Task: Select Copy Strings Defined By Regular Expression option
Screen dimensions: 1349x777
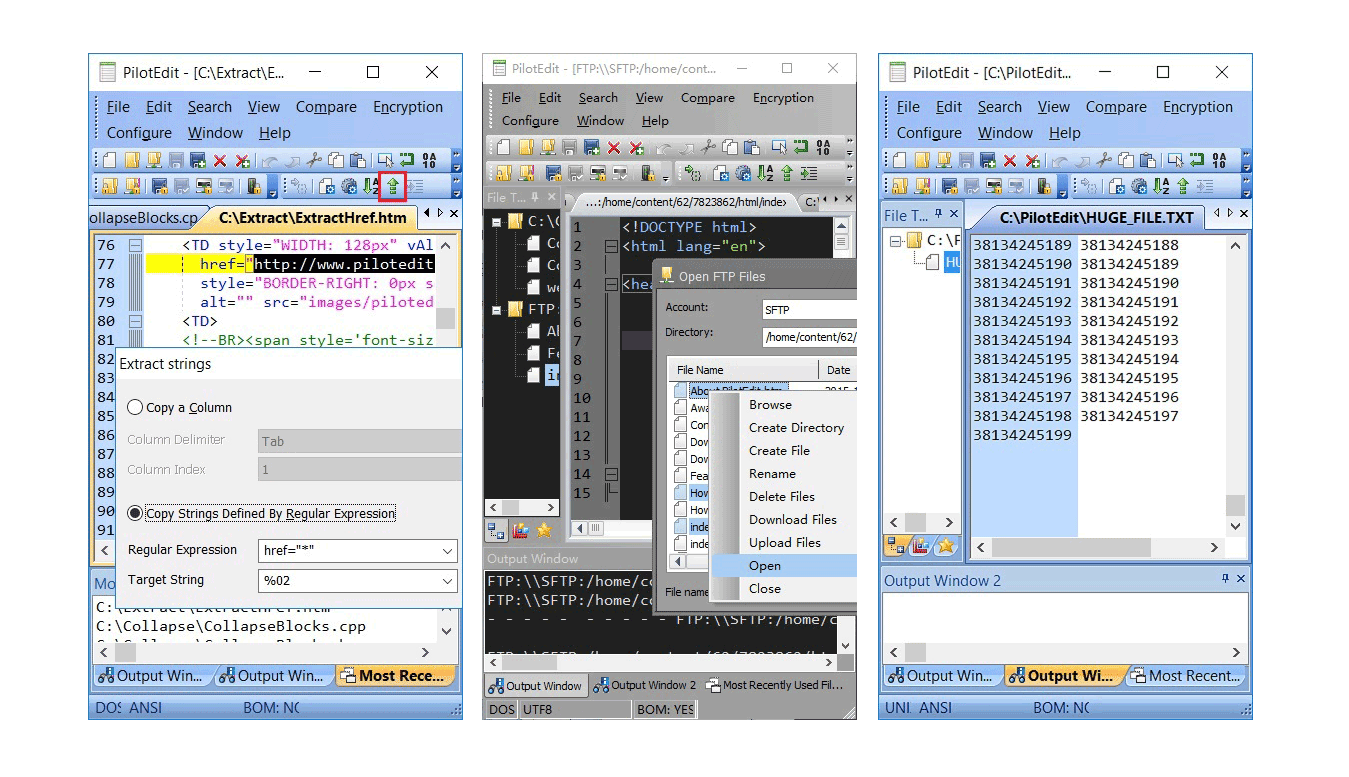Action: point(135,513)
